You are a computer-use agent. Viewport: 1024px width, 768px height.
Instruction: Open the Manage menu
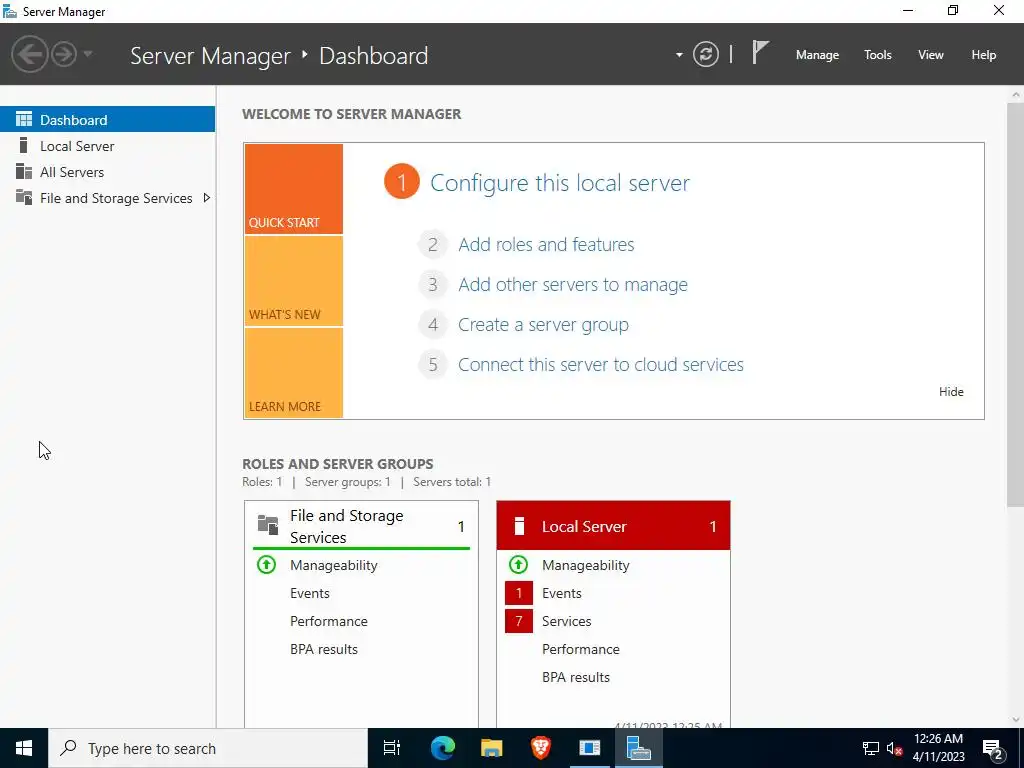(817, 55)
